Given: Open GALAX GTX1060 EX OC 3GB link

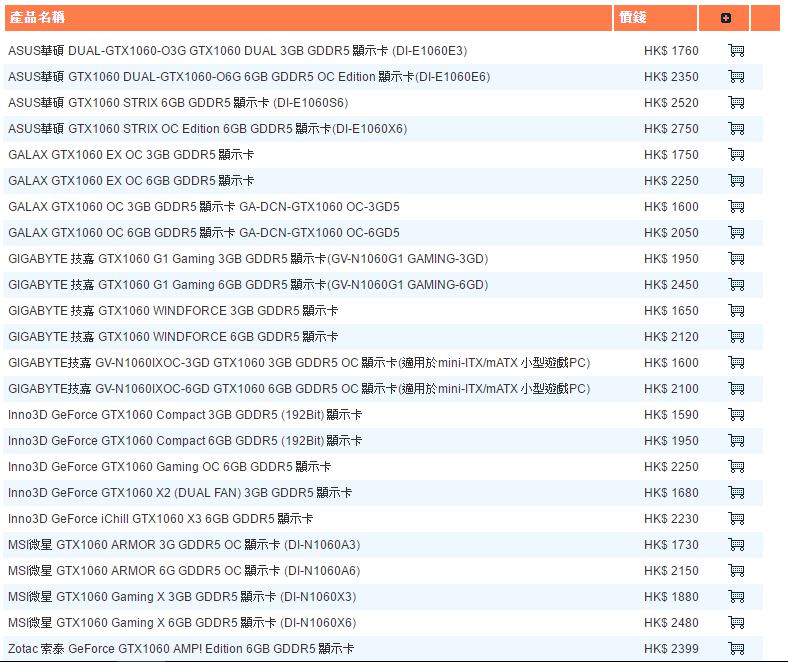Looking at the screenshot, I should [x=131, y=155].
